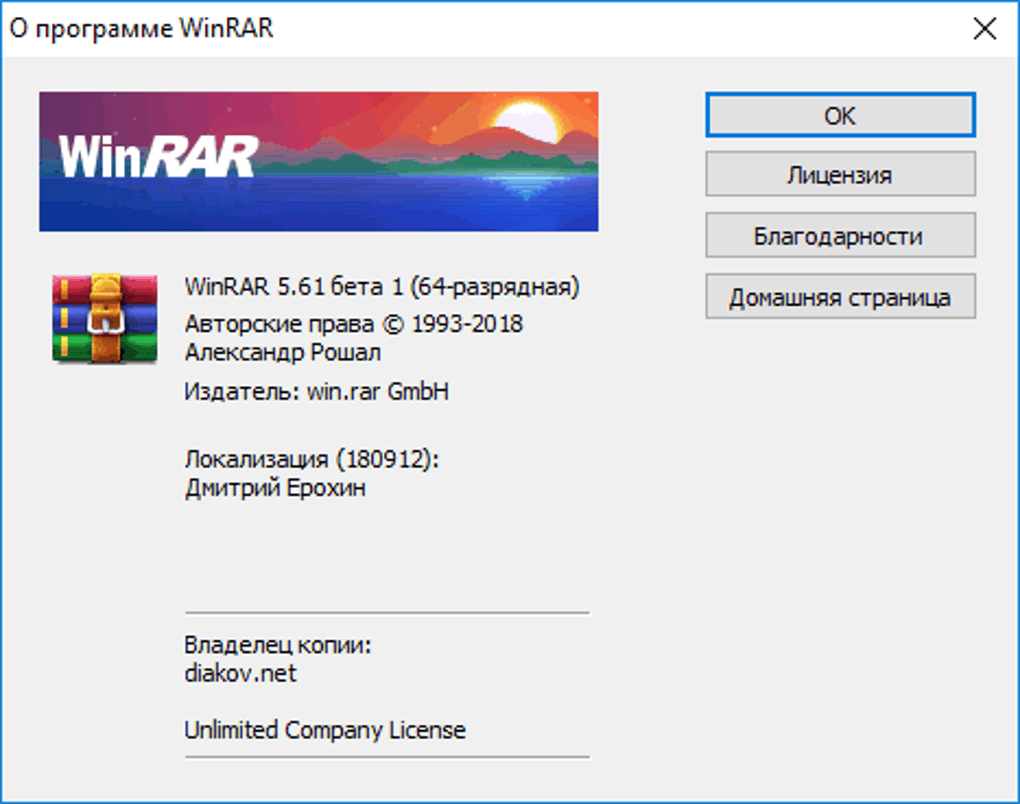This screenshot has height=804, width=1020.
Task: Close the О программе WinRAR dialog
Action: click(x=985, y=29)
